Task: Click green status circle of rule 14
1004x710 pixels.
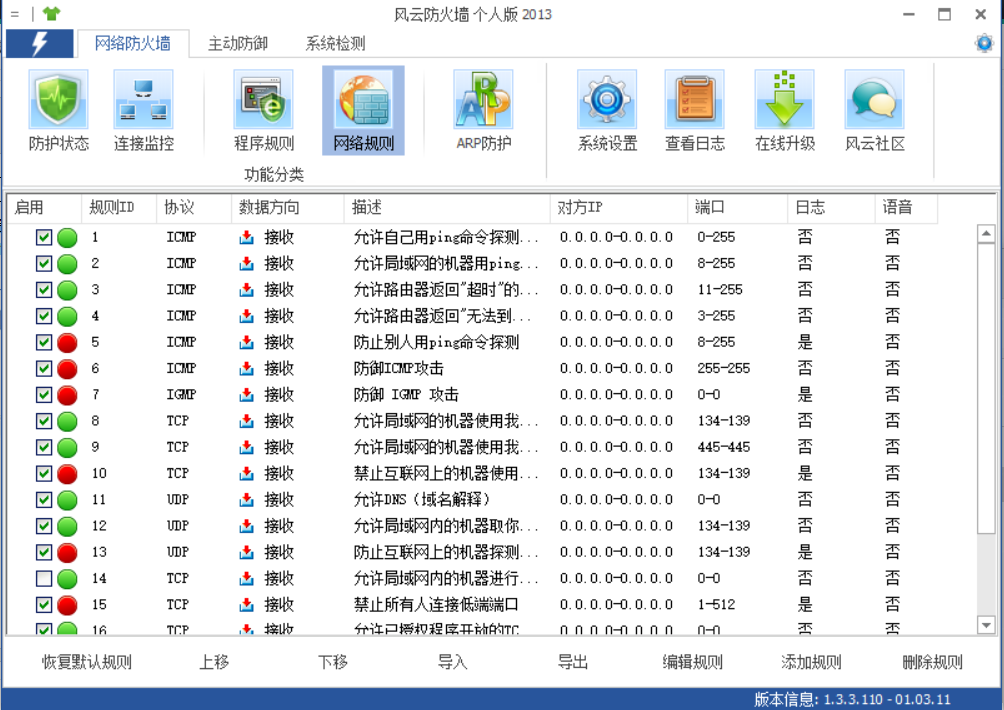Action: (67, 579)
